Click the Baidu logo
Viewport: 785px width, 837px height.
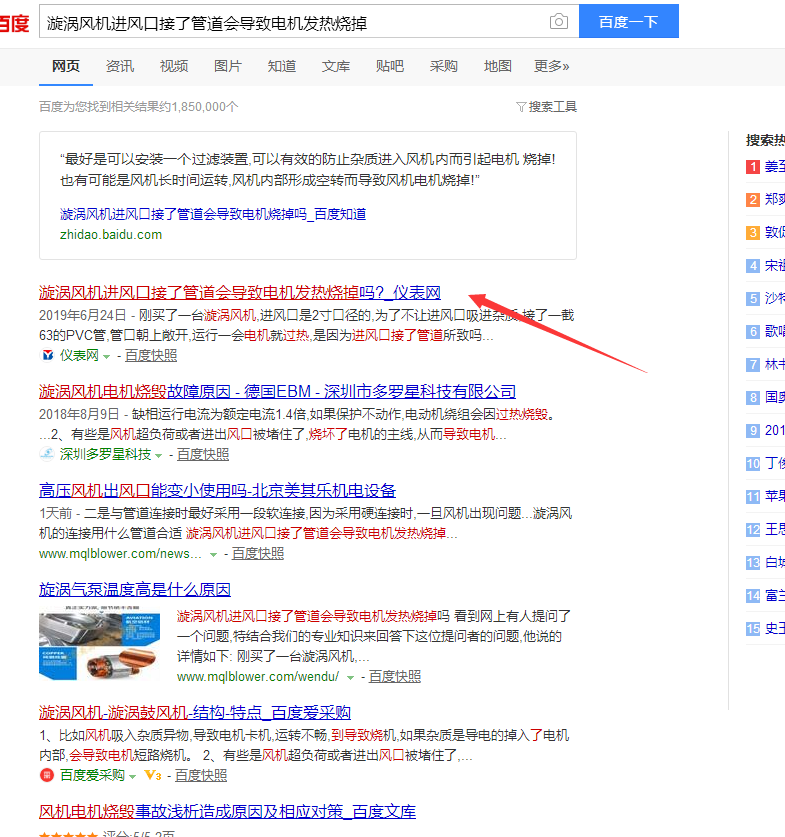pyautogui.click(x=14, y=23)
